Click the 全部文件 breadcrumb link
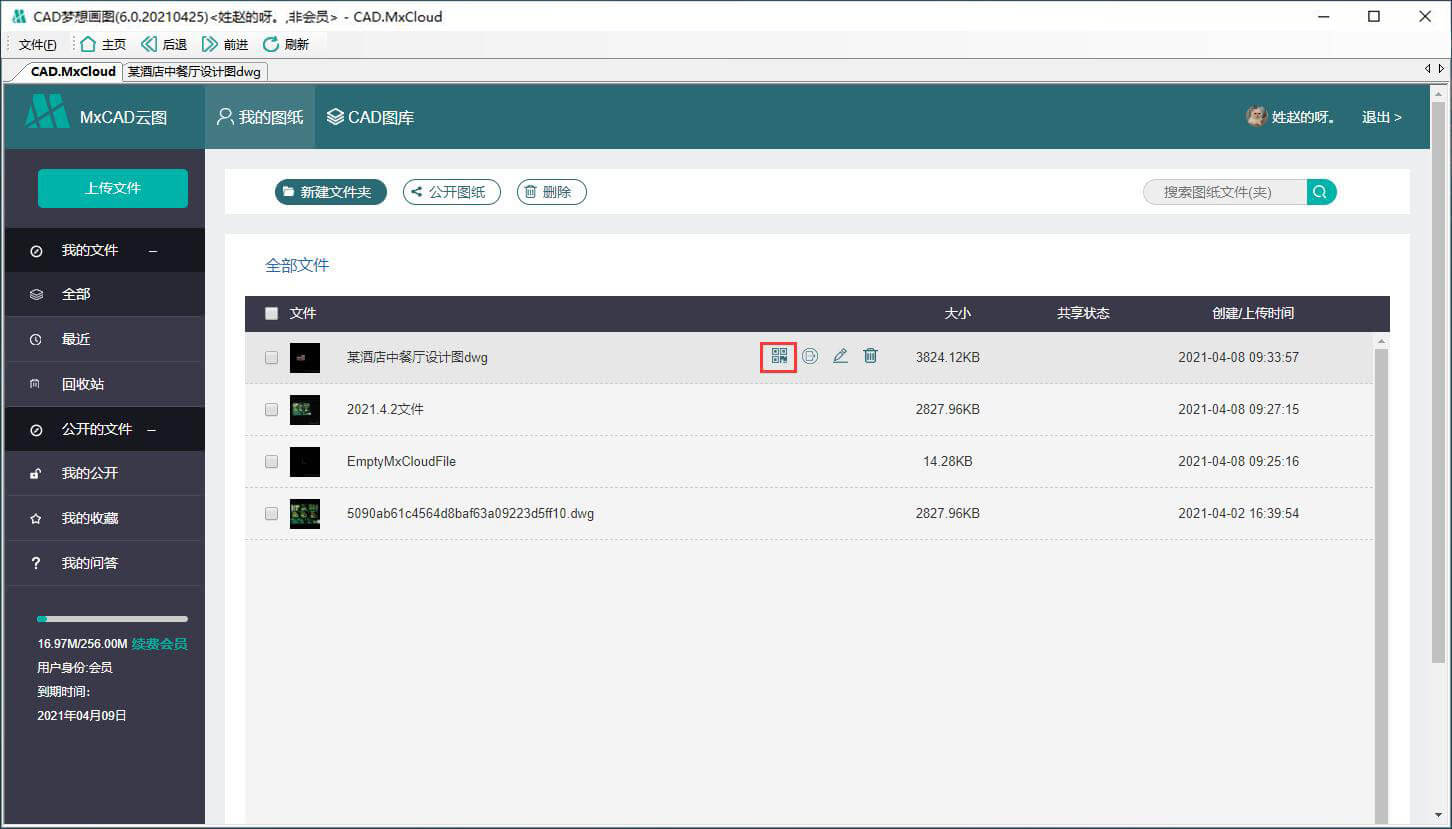1452x829 pixels. click(x=297, y=265)
